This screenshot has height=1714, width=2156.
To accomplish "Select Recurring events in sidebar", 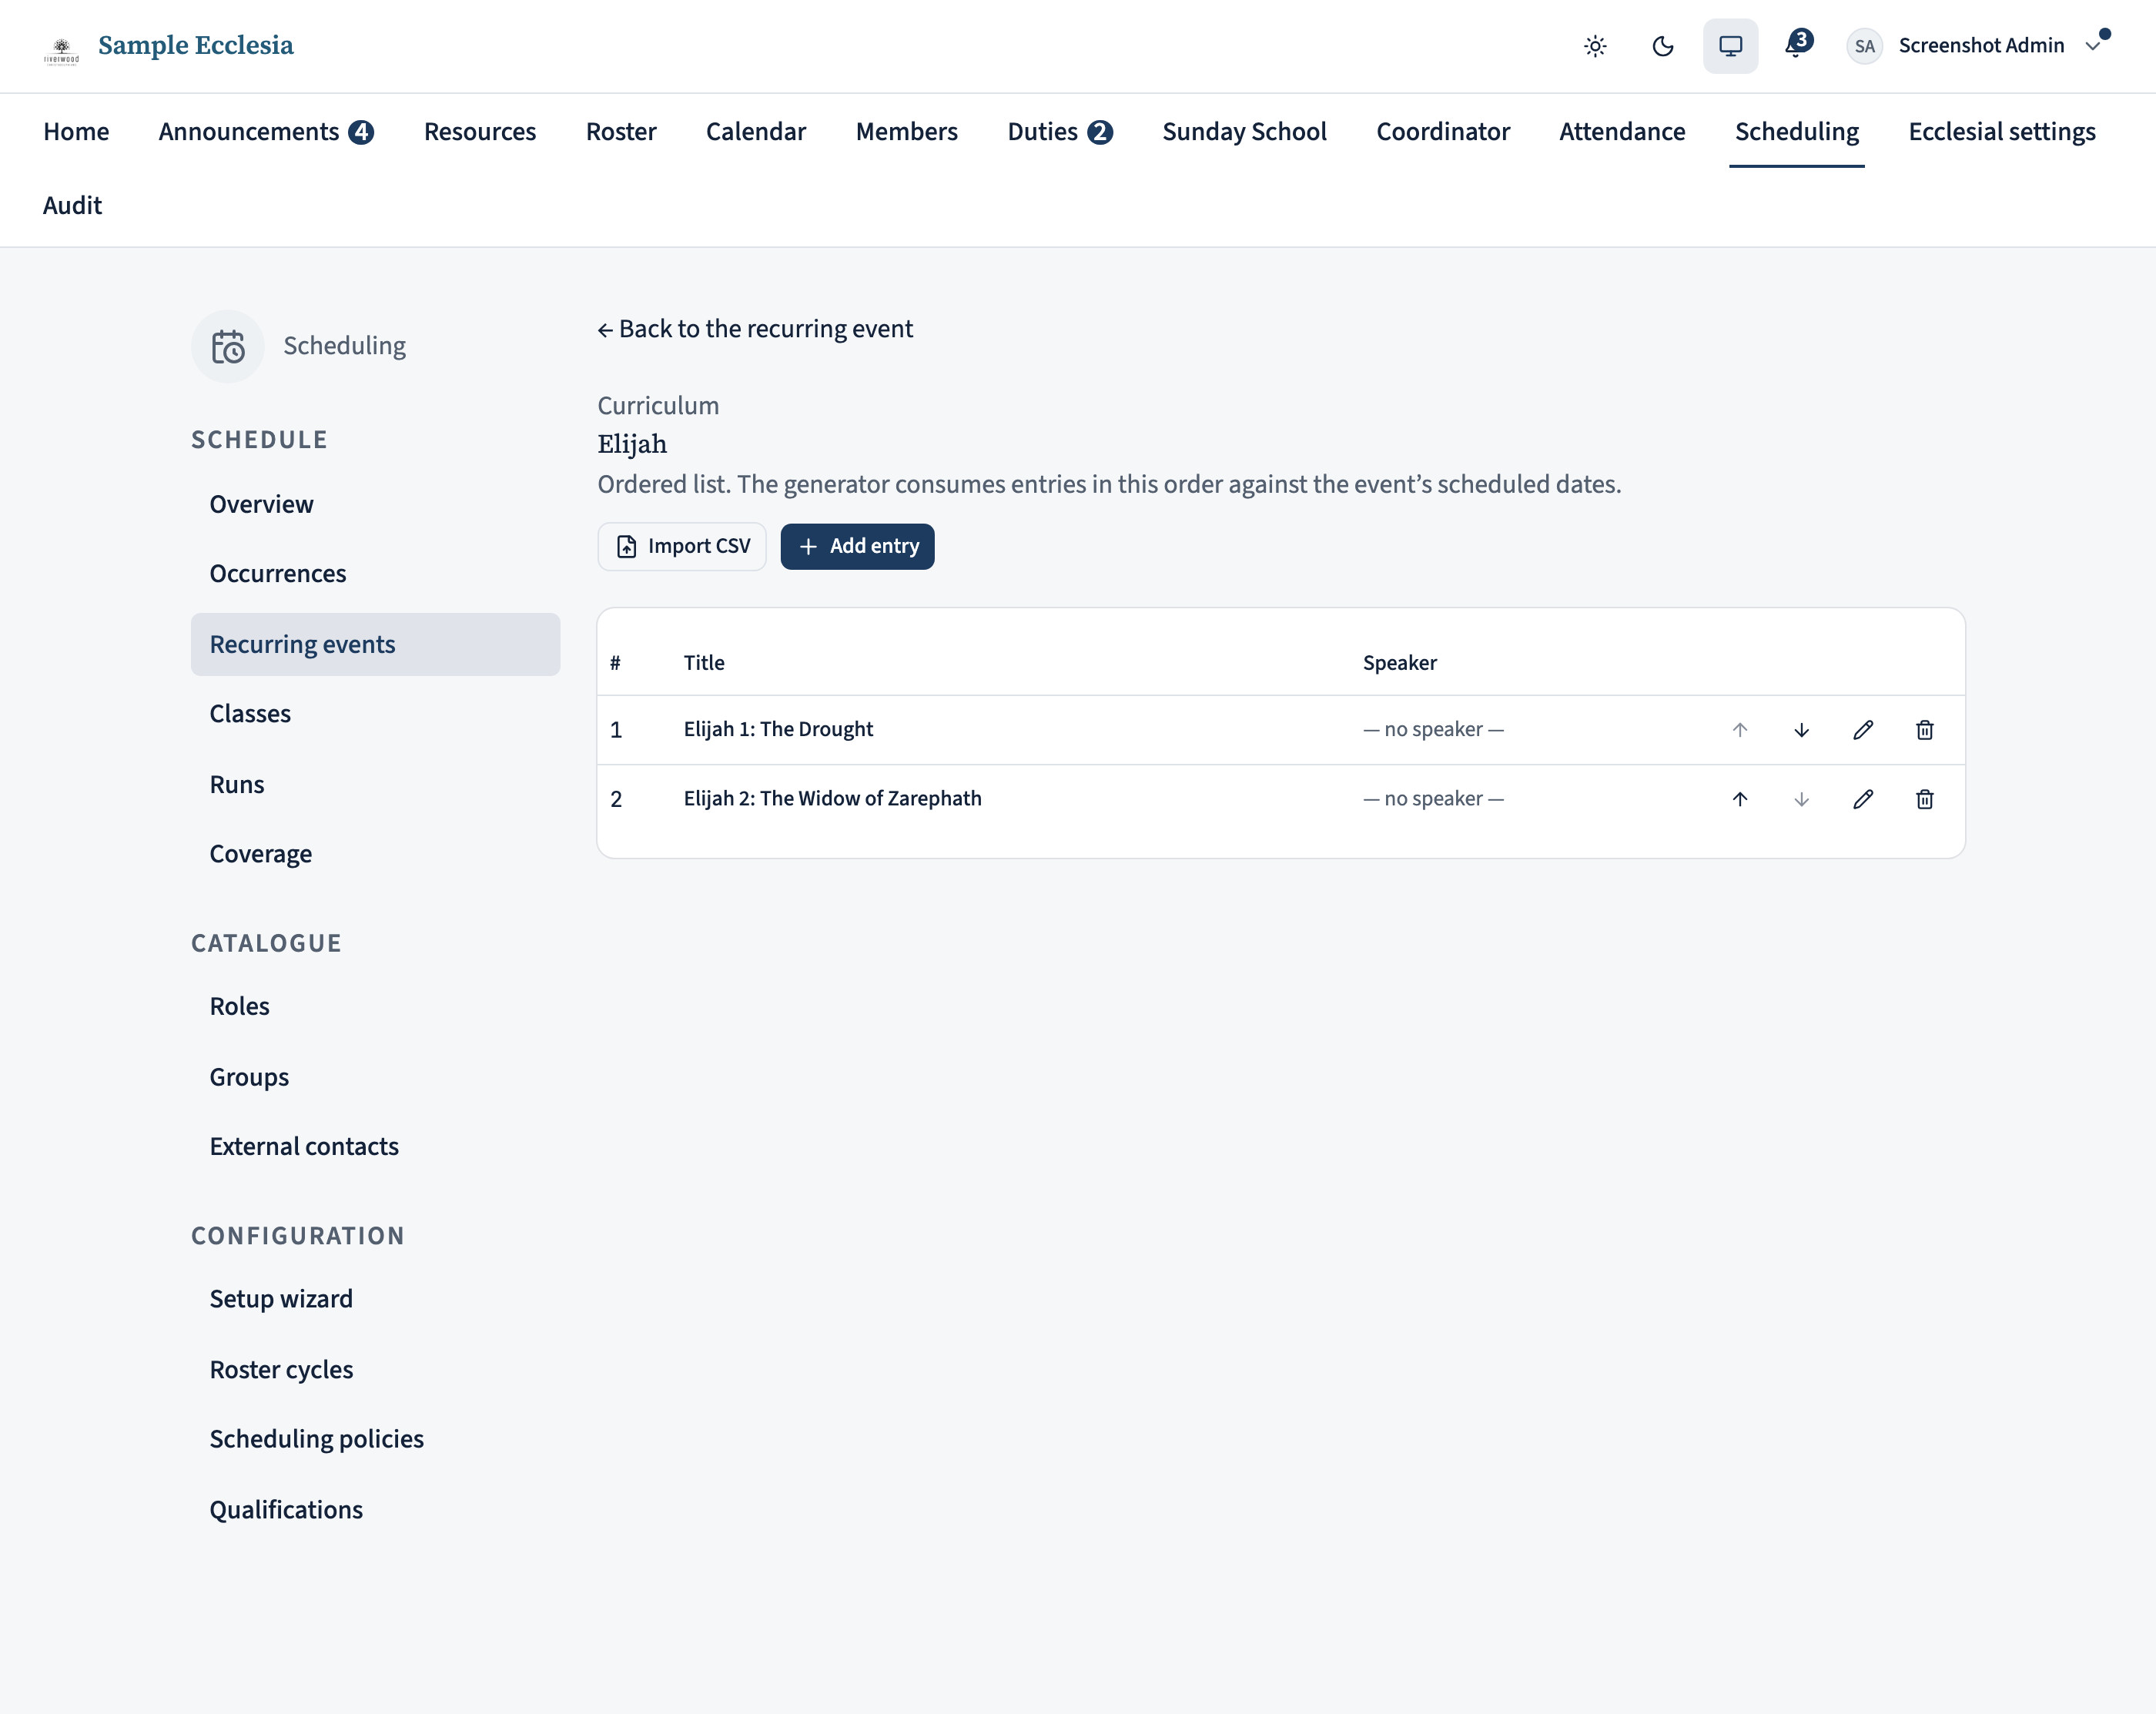I will (375, 645).
